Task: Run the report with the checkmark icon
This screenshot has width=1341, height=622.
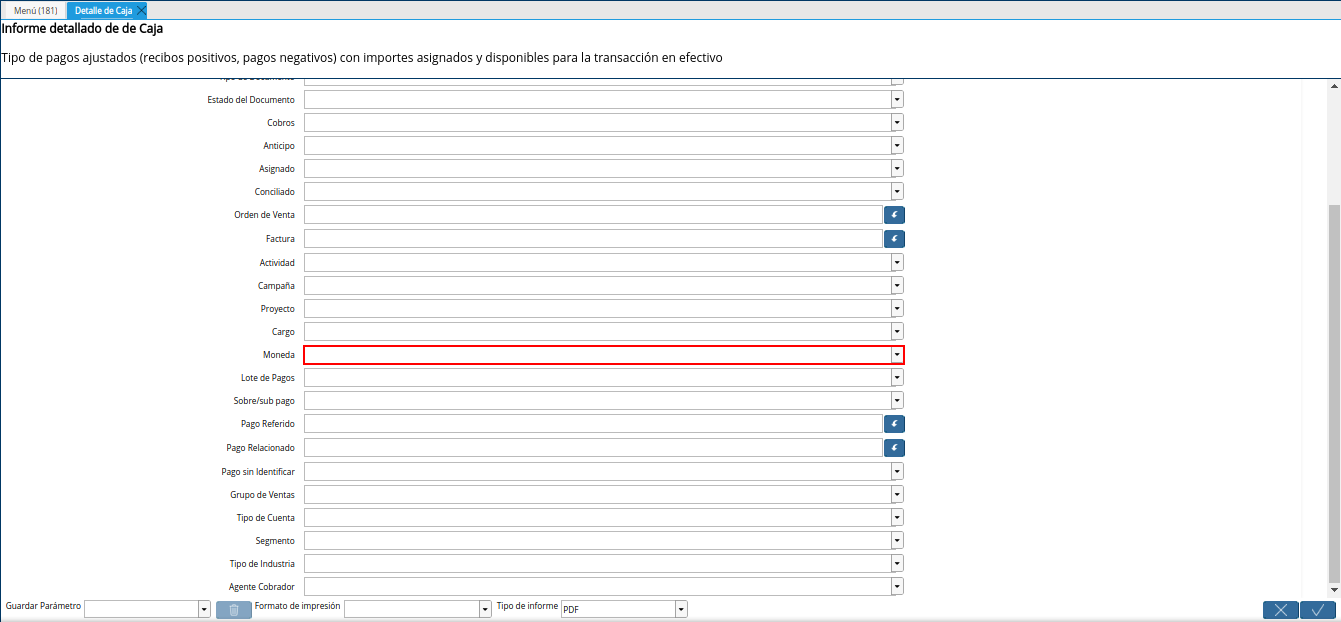Action: [x=1317, y=609]
